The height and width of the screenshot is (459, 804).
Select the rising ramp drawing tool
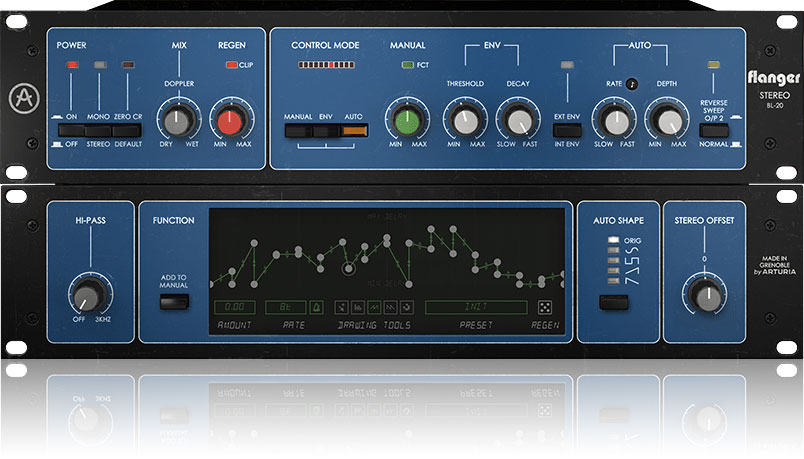click(x=374, y=307)
